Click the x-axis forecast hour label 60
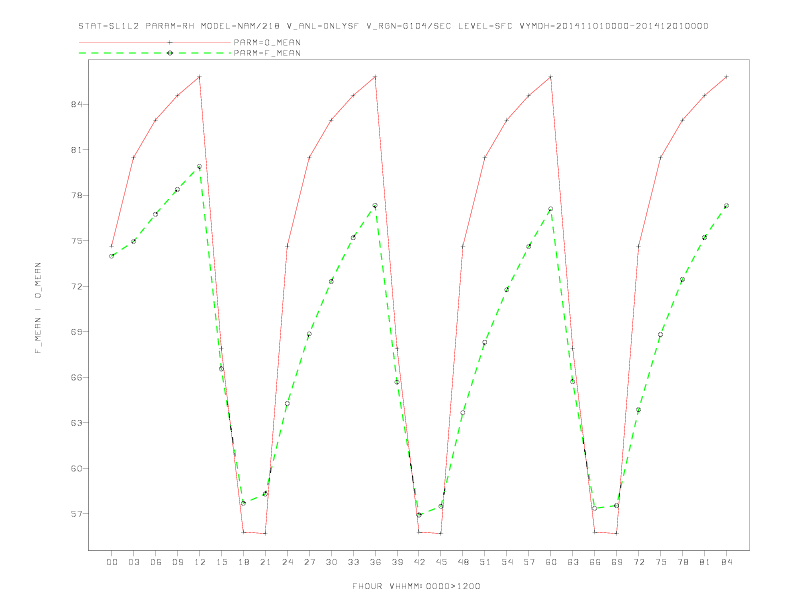Viewport: 792px width, 612px height. pyautogui.click(x=551, y=562)
